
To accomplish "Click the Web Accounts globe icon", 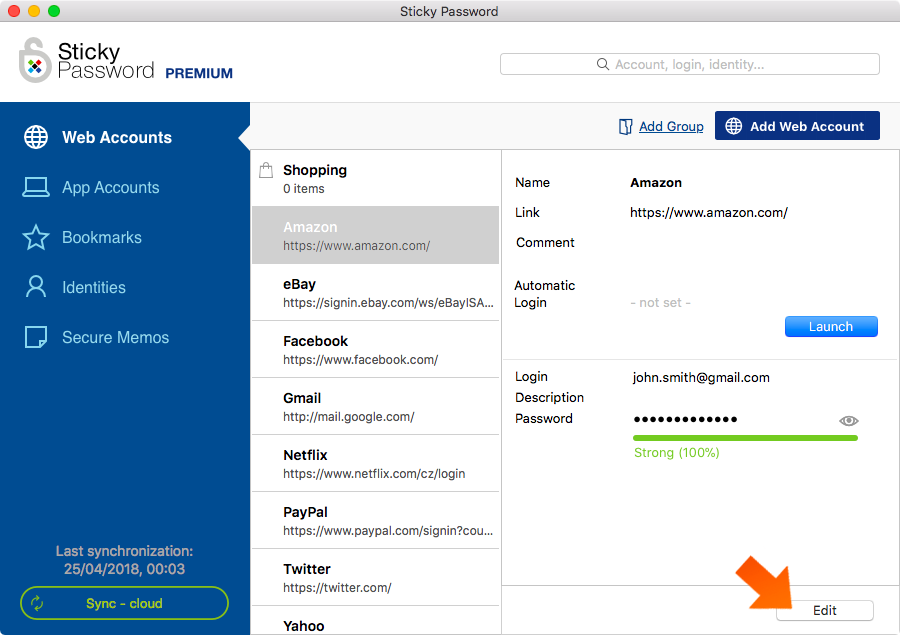I will click(36, 137).
